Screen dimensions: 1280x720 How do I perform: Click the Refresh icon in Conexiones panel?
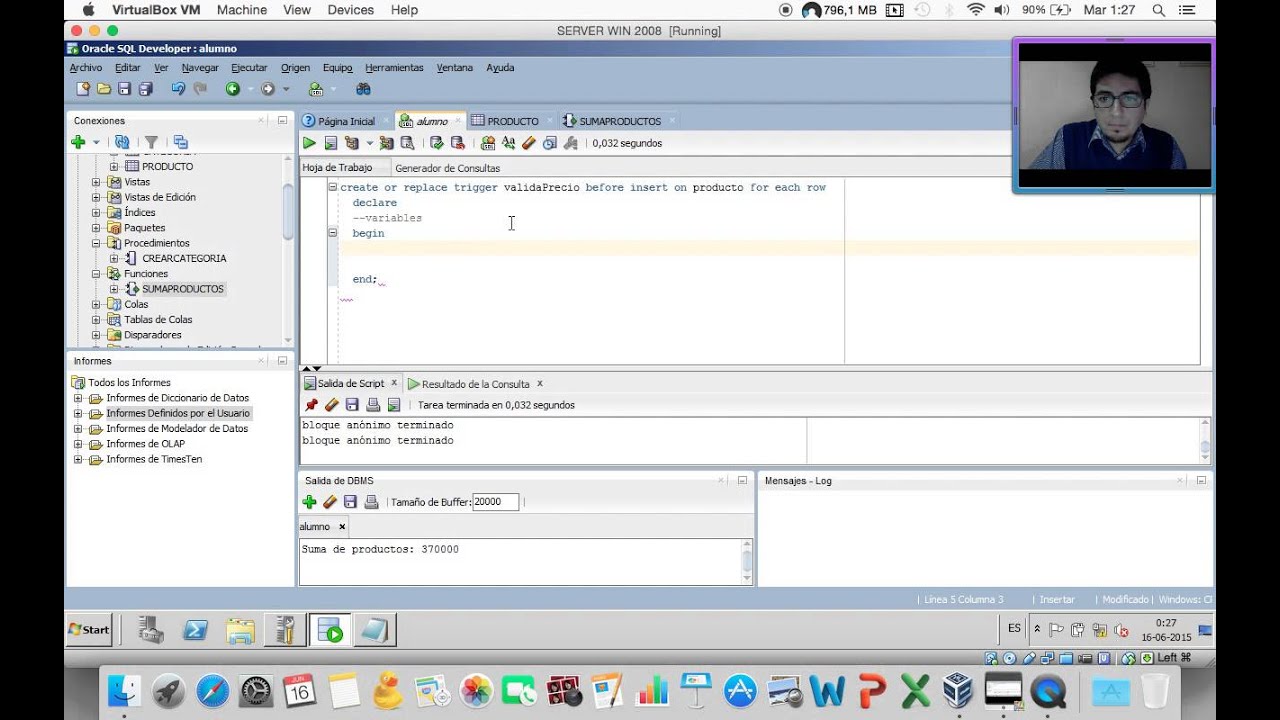tap(122, 142)
